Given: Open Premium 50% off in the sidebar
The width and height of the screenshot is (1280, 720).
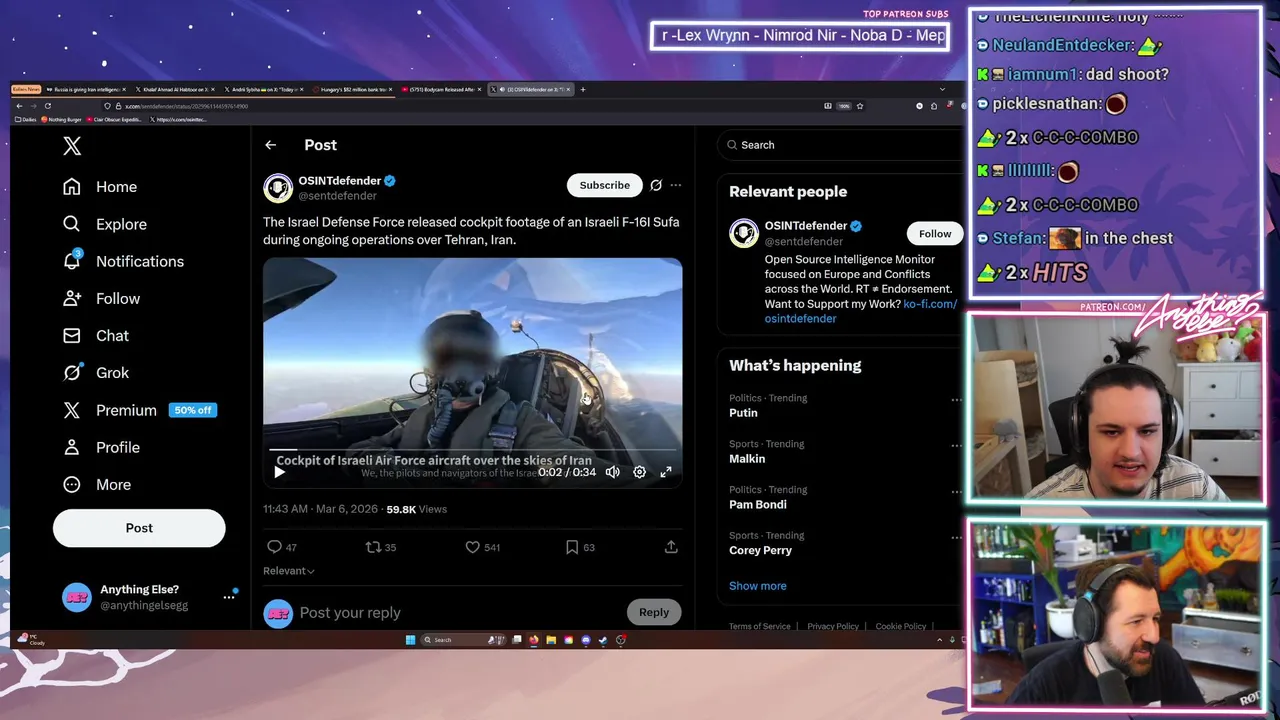Looking at the screenshot, I should (139, 410).
